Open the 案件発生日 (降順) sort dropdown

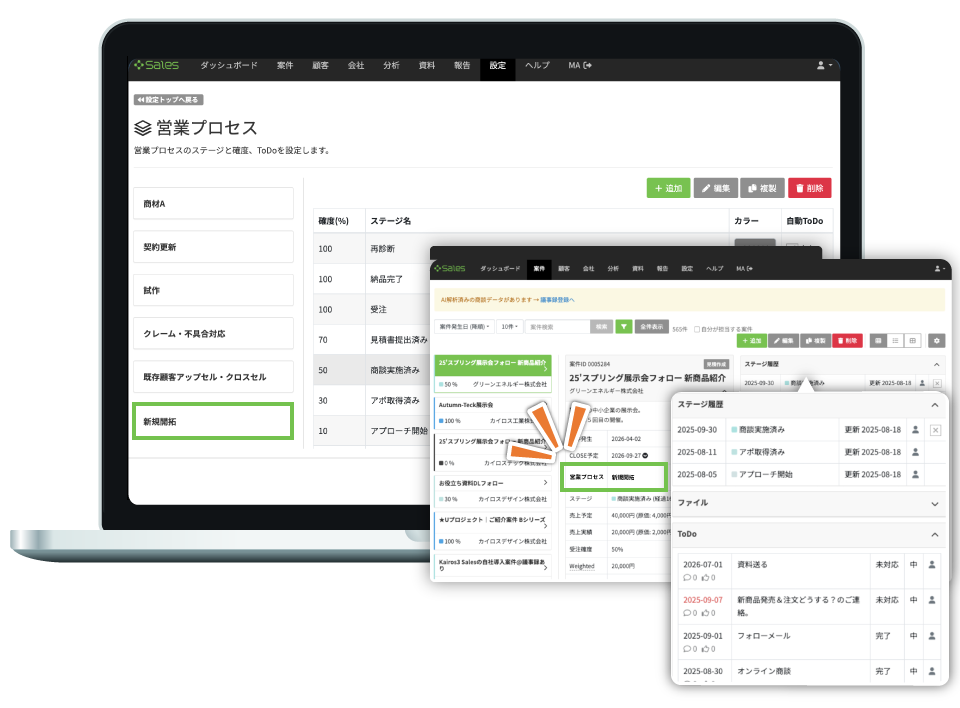[x=463, y=326]
